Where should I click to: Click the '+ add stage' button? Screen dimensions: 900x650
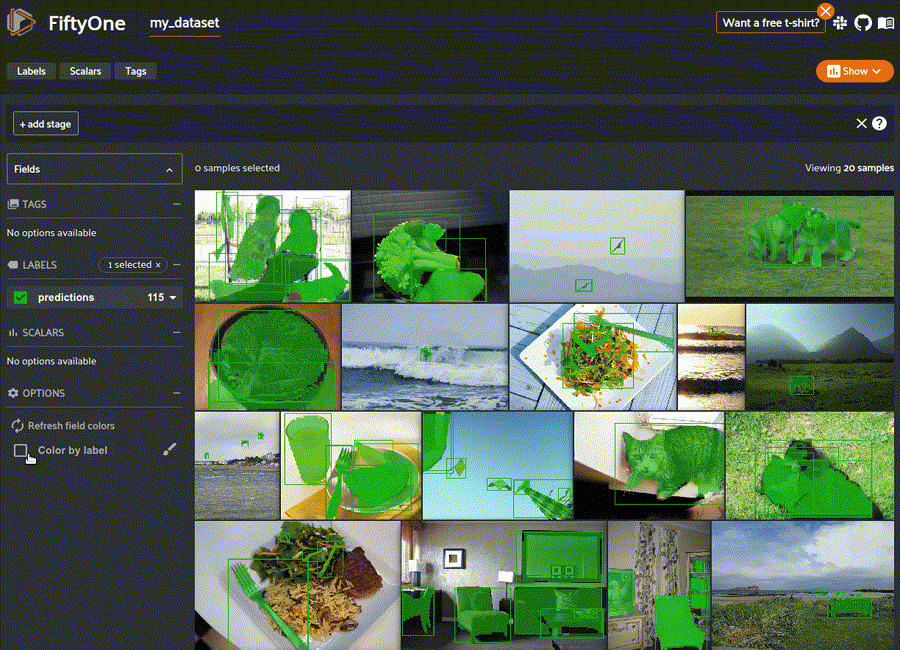point(45,123)
